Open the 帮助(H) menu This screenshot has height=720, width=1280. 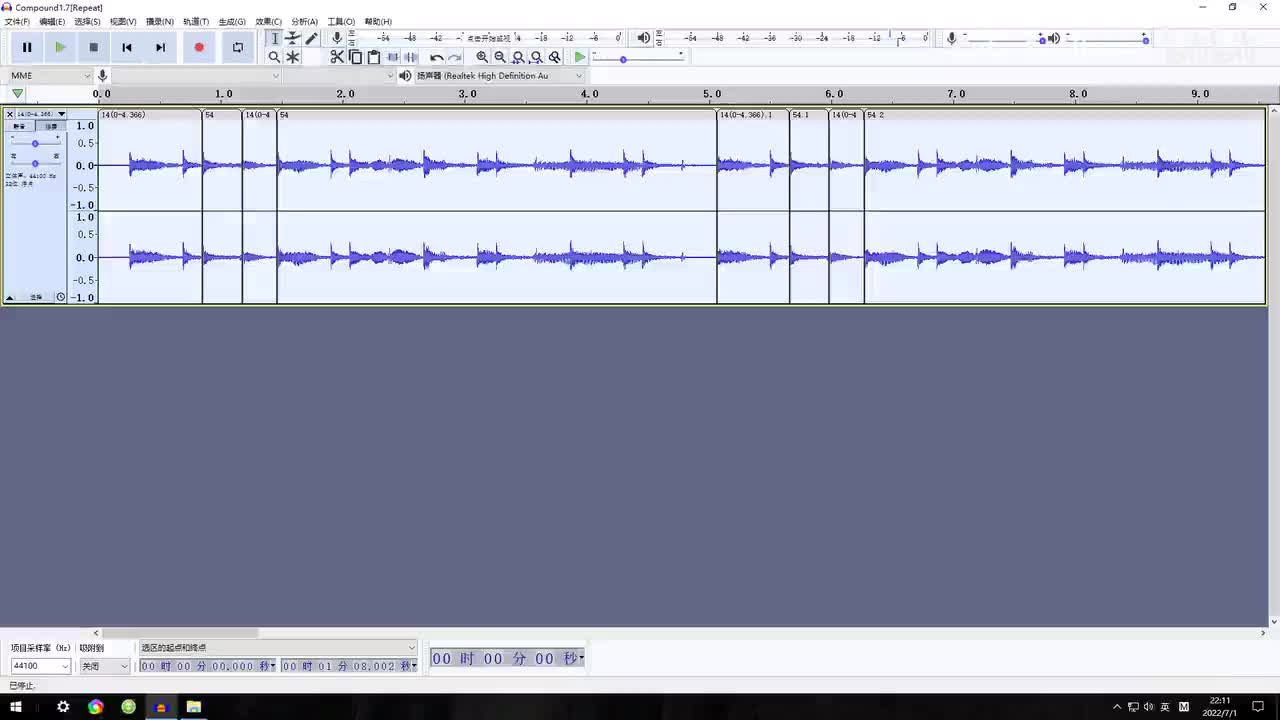(x=378, y=21)
